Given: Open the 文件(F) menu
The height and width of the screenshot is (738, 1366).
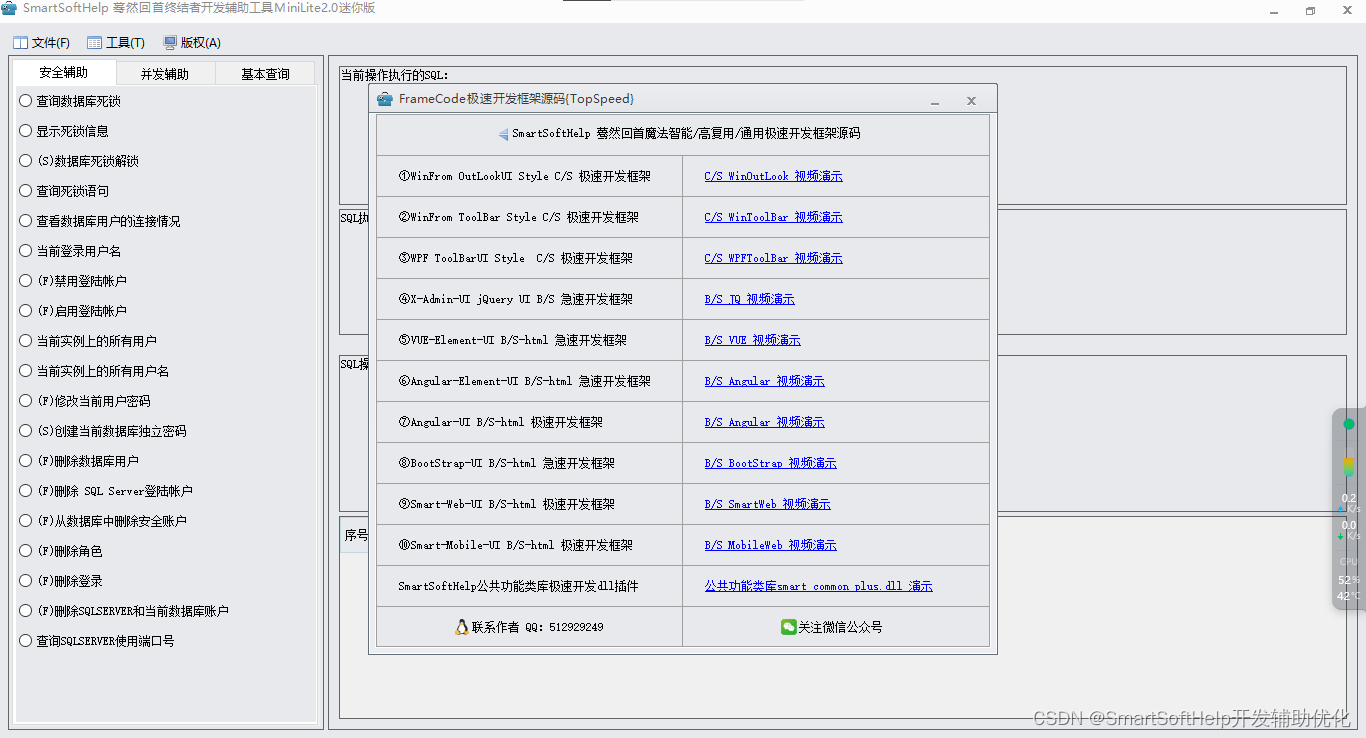Looking at the screenshot, I should (41, 43).
